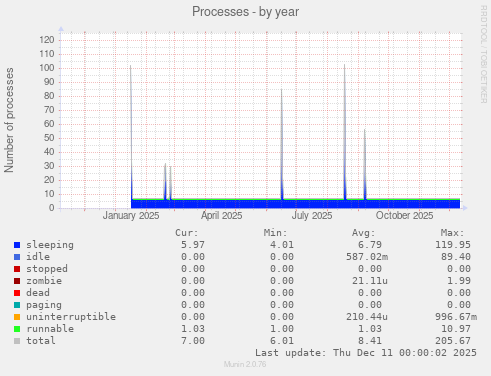Click the runnable legend green swatch

pyautogui.click(x=17, y=329)
